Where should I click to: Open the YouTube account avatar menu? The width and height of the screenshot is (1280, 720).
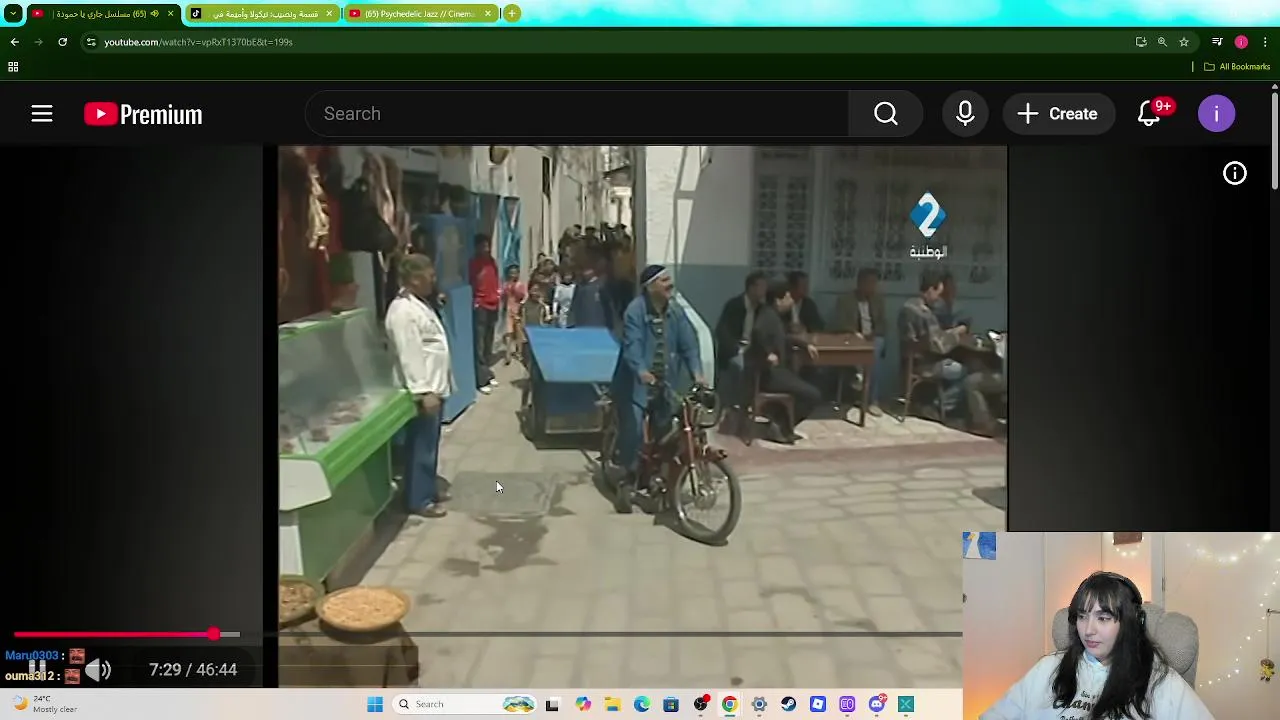tap(1216, 114)
